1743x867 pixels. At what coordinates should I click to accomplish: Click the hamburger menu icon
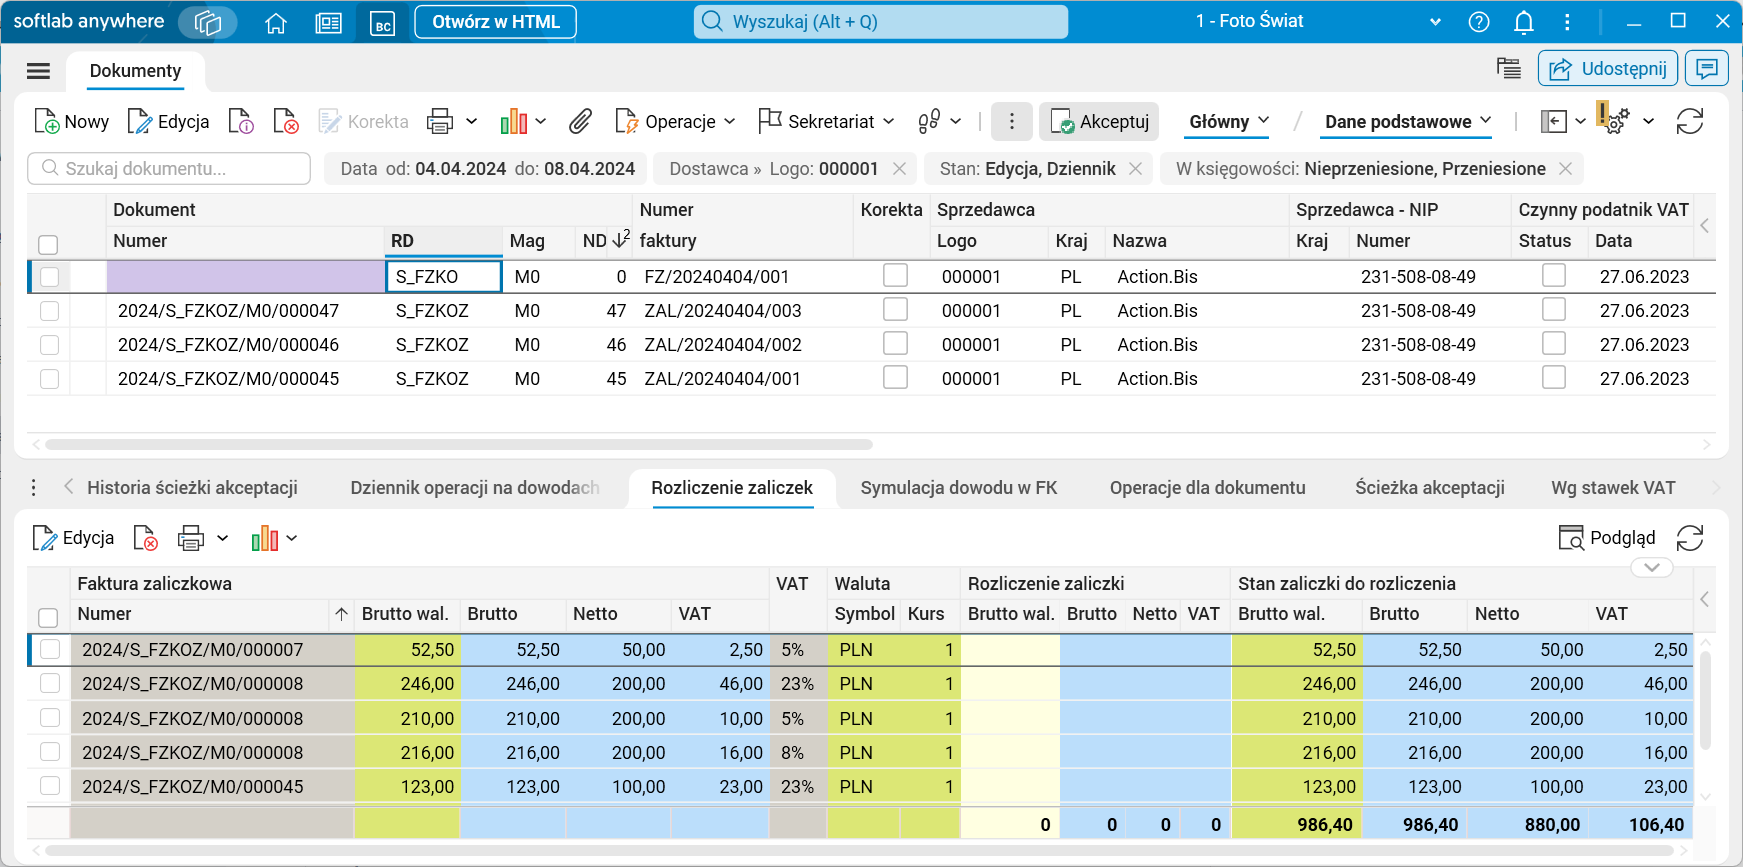[38, 71]
